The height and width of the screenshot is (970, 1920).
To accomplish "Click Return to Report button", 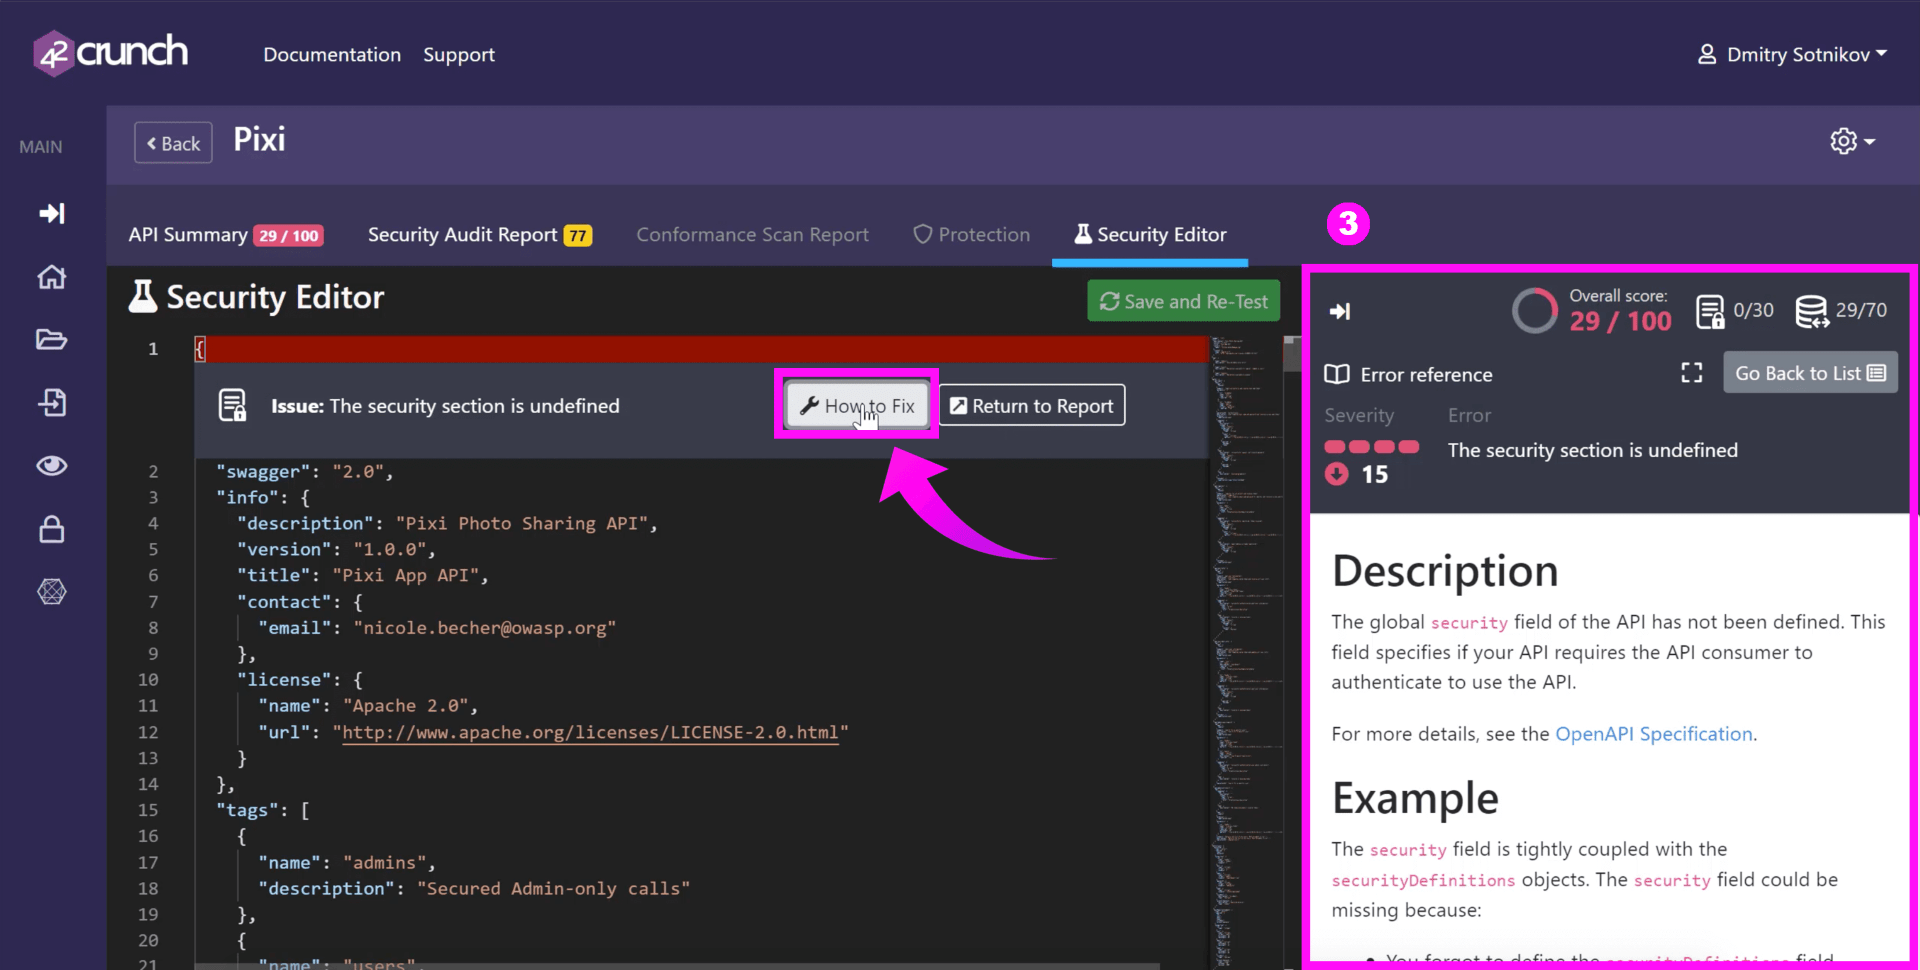I will pyautogui.click(x=1031, y=405).
